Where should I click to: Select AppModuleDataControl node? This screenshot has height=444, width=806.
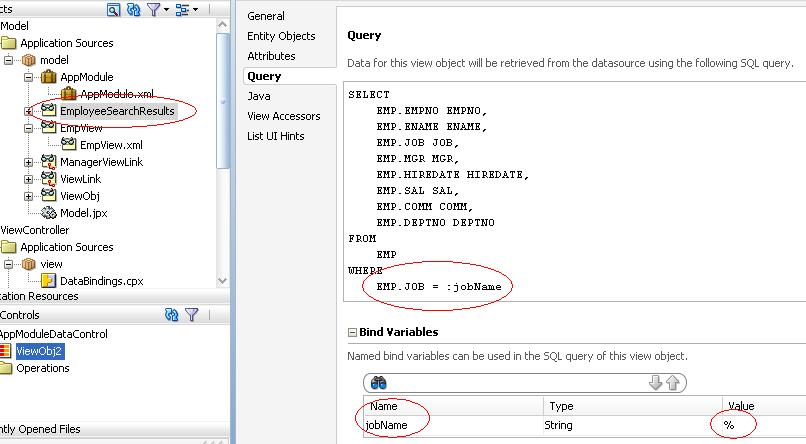coord(53,334)
